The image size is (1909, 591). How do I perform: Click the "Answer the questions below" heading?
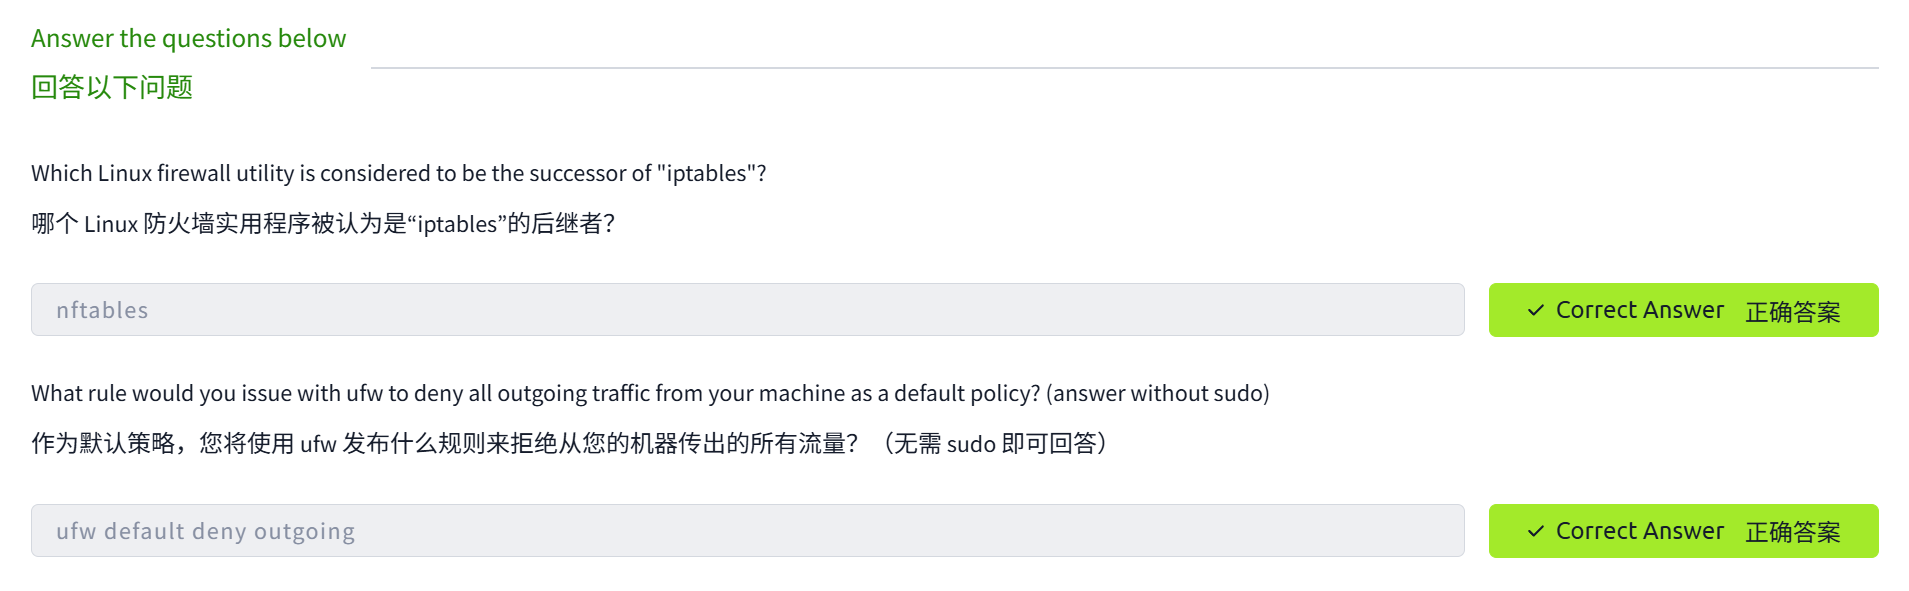(x=188, y=39)
